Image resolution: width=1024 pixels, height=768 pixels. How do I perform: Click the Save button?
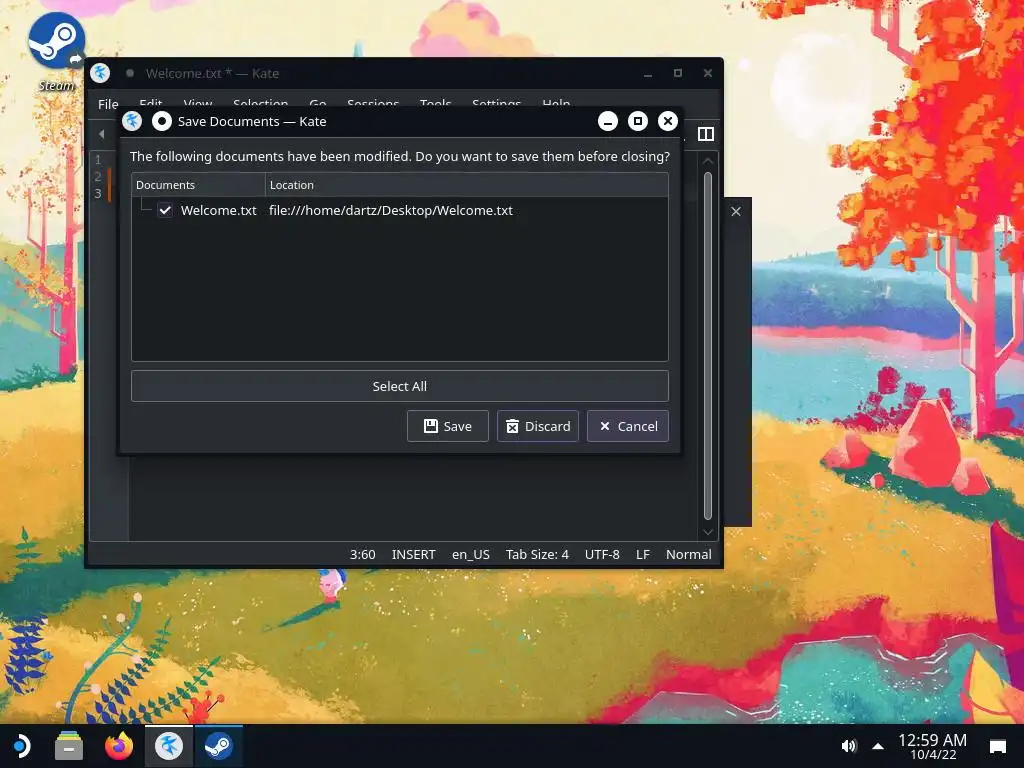coord(447,426)
